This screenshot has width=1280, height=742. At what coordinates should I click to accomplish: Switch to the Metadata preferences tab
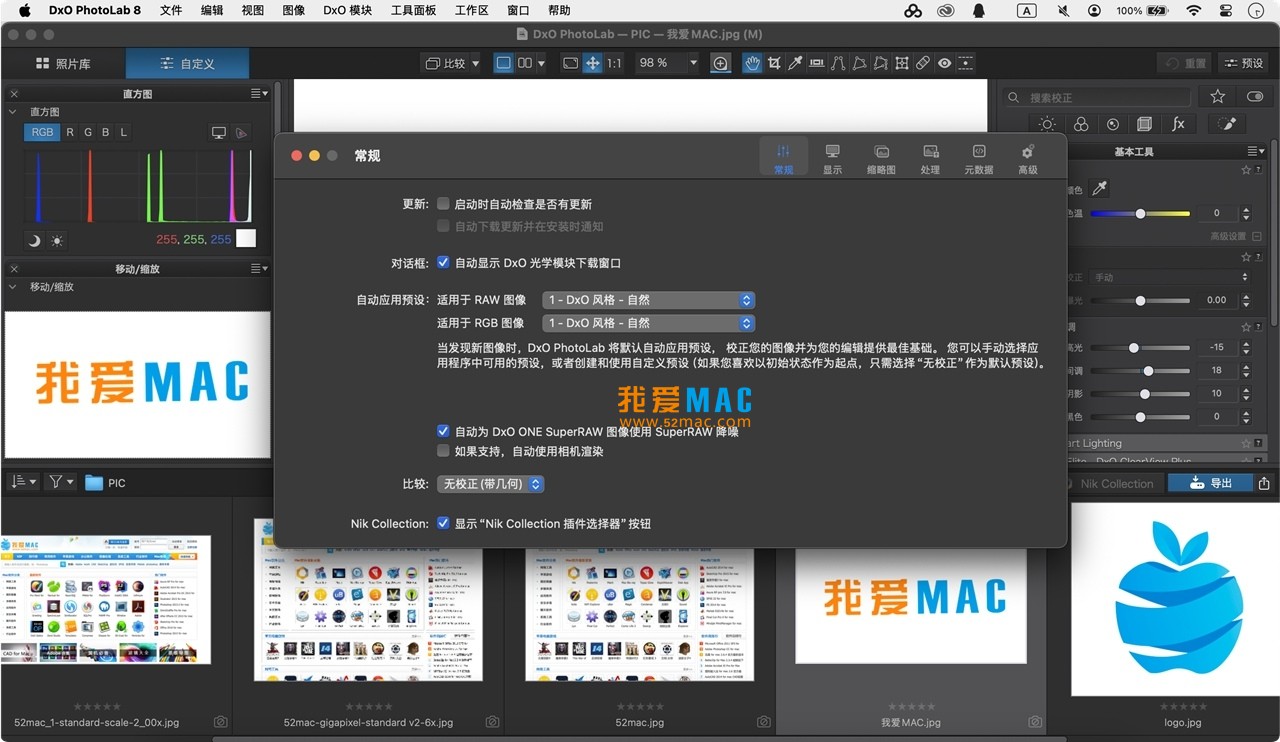979,158
